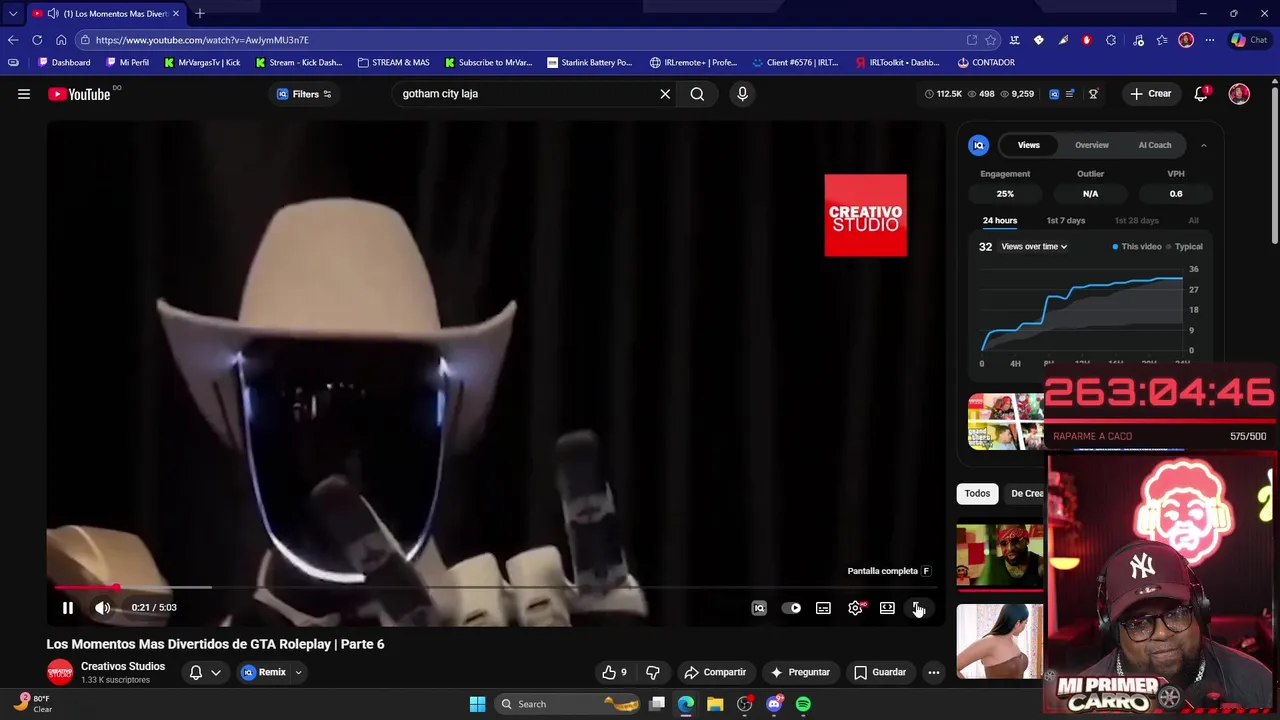The width and height of the screenshot is (1280, 720).
Task: Open notifications bell with badge
Action: point(1201,94)
